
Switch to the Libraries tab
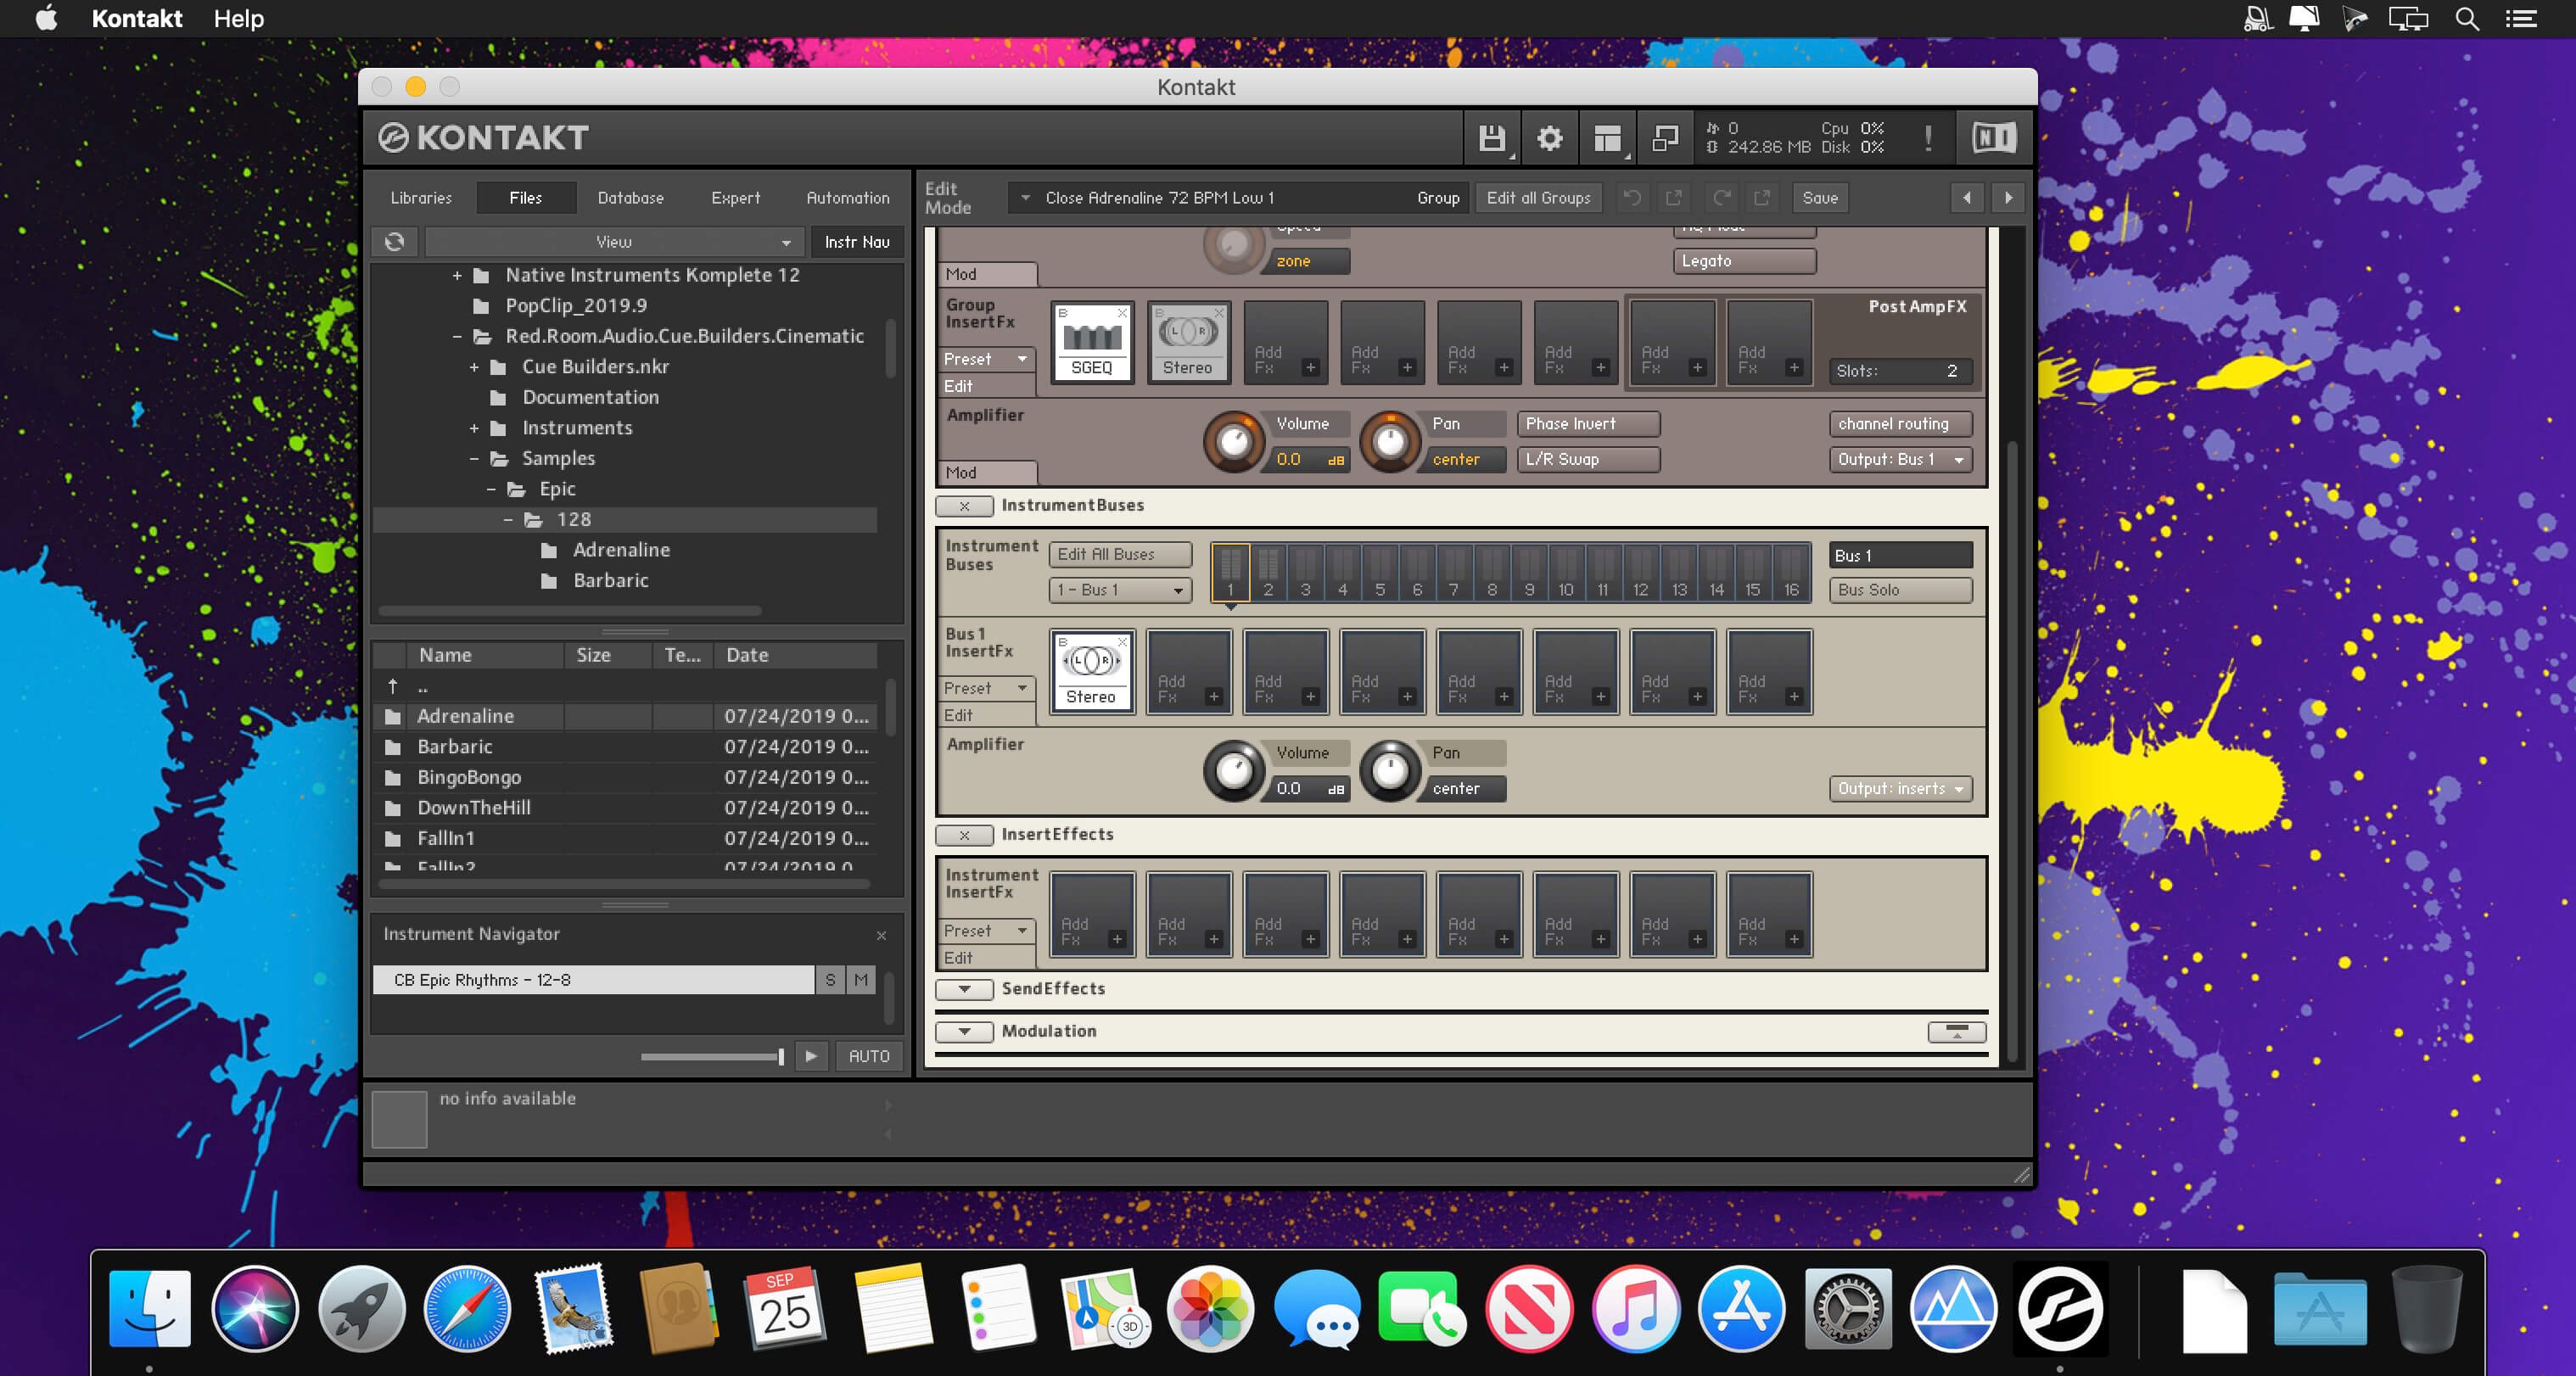coord(421,198)
